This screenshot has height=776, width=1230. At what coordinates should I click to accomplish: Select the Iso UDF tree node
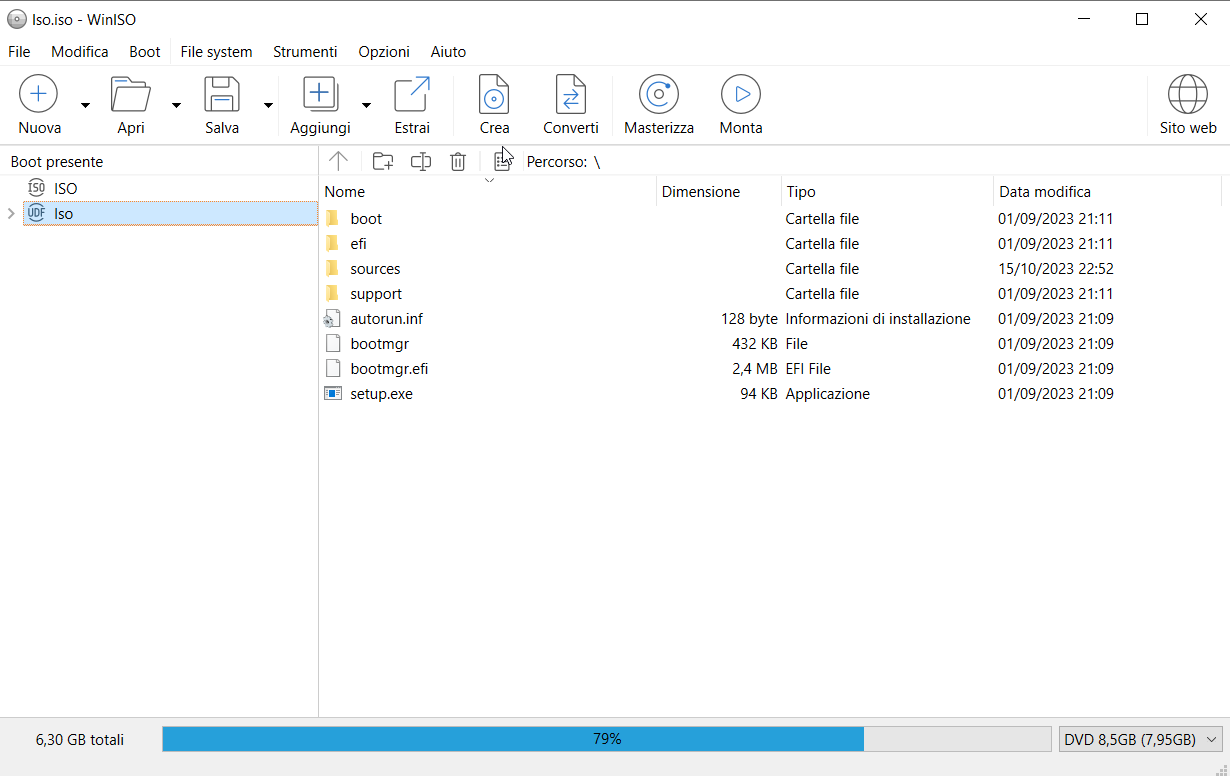[x=170, y=213]
